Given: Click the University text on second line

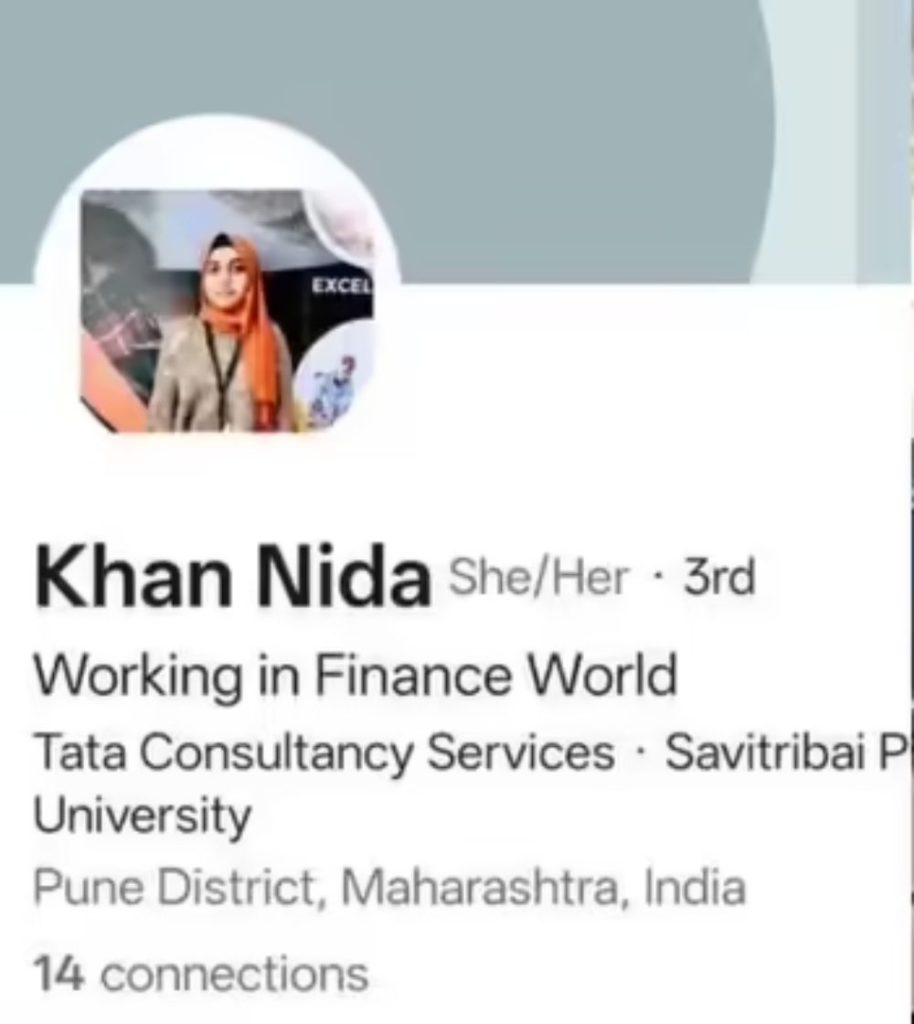Looking at the screenshot, I should (142, 816).
